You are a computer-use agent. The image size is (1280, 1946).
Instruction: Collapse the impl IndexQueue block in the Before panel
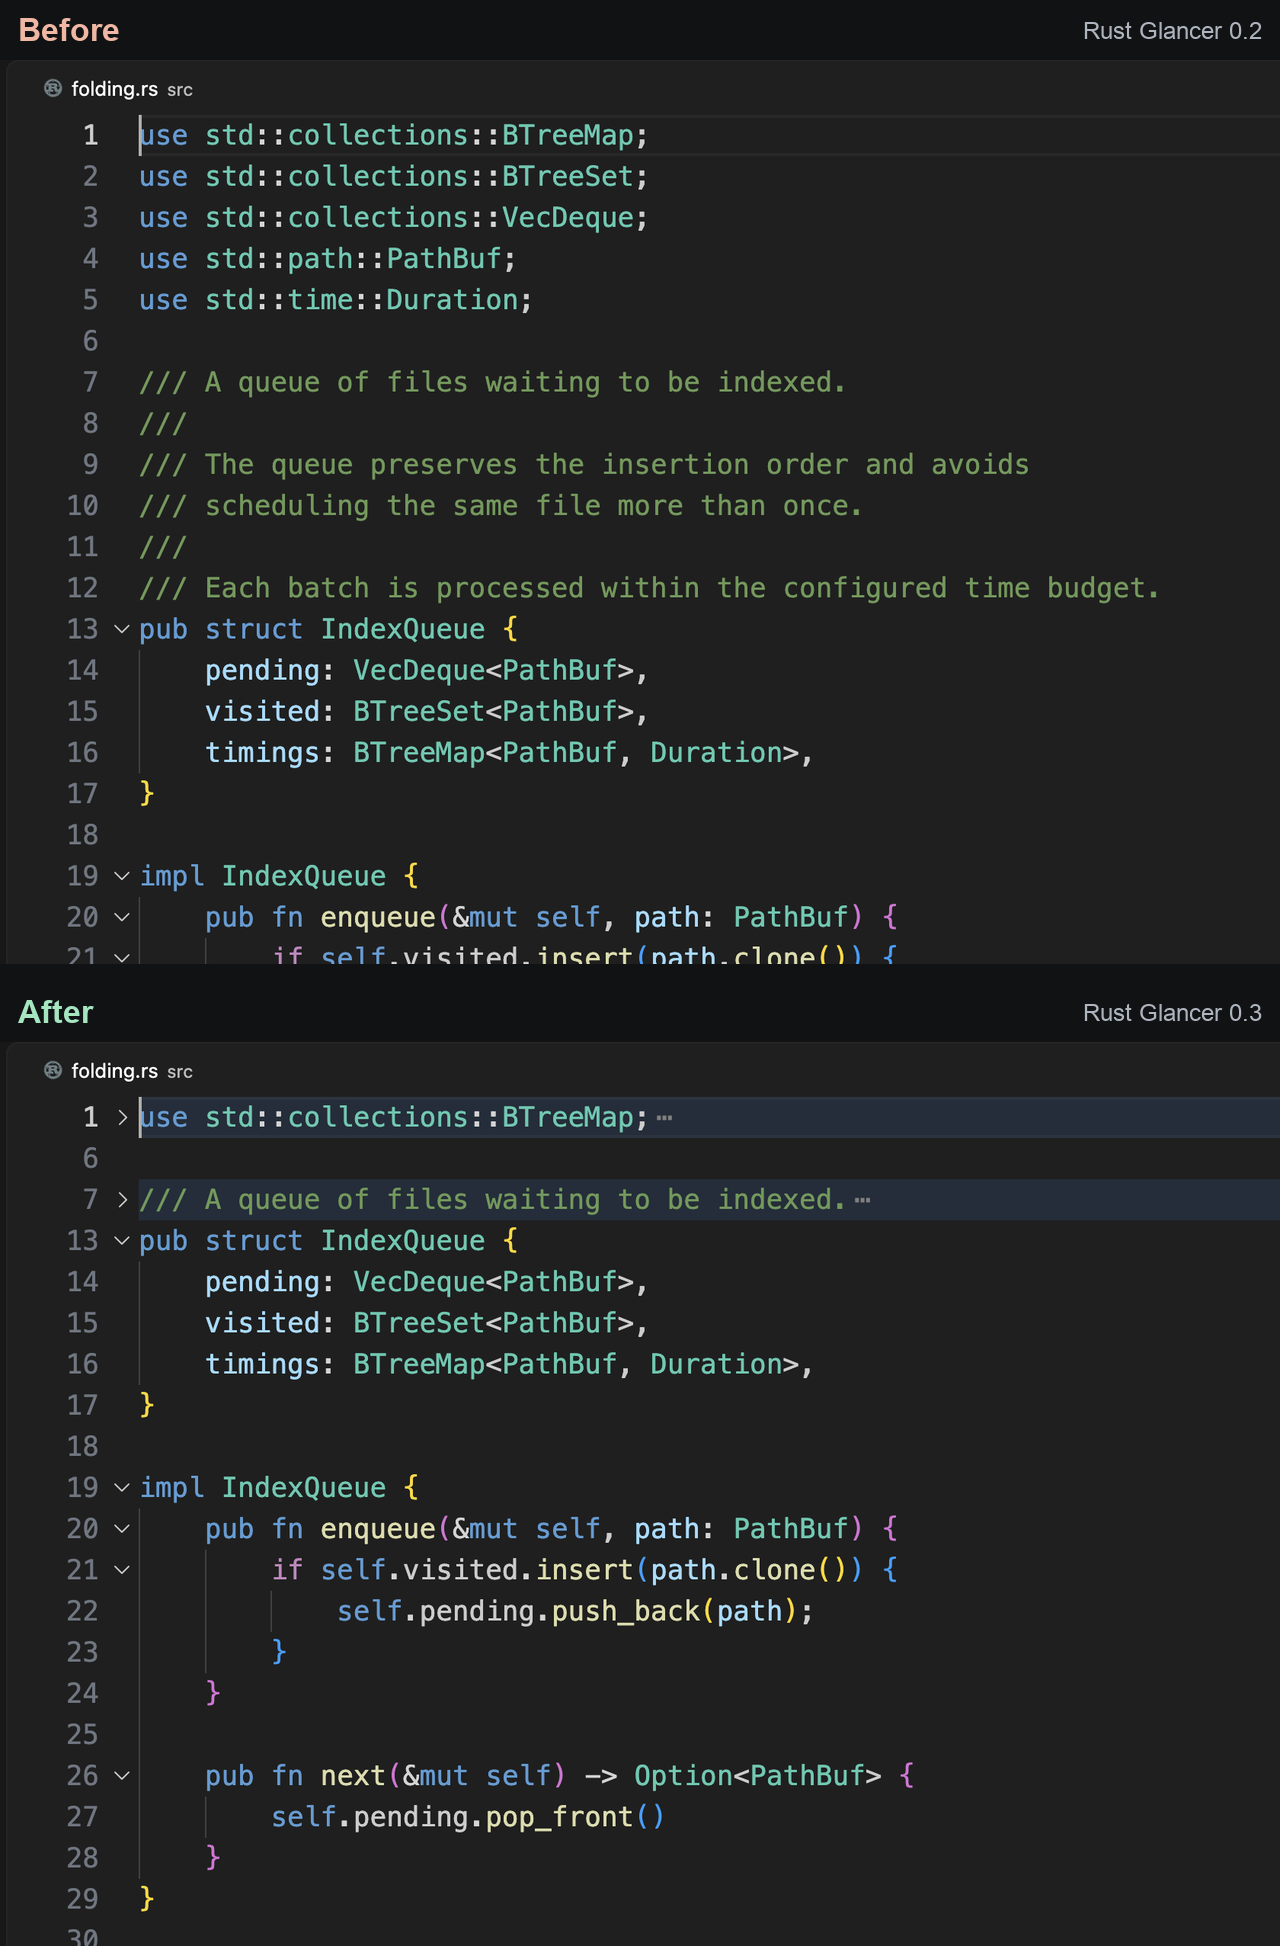[122, 876]
